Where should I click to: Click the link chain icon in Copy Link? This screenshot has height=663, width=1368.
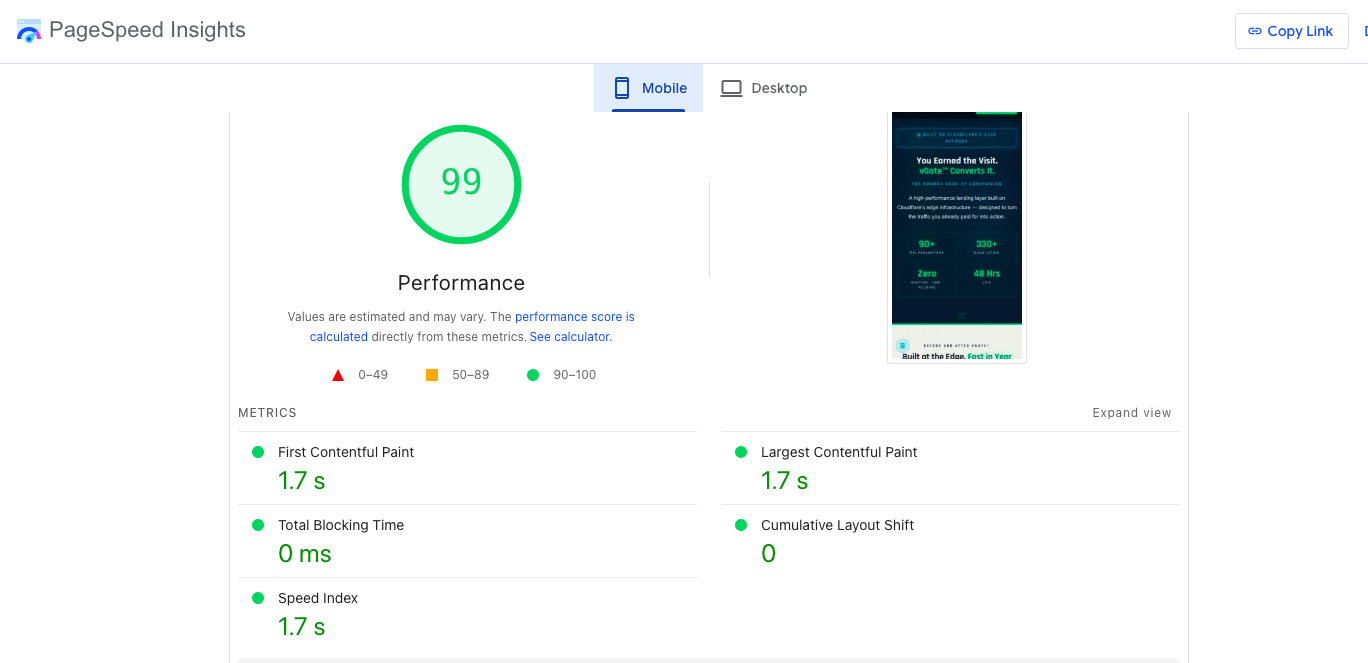(1255, 31)
